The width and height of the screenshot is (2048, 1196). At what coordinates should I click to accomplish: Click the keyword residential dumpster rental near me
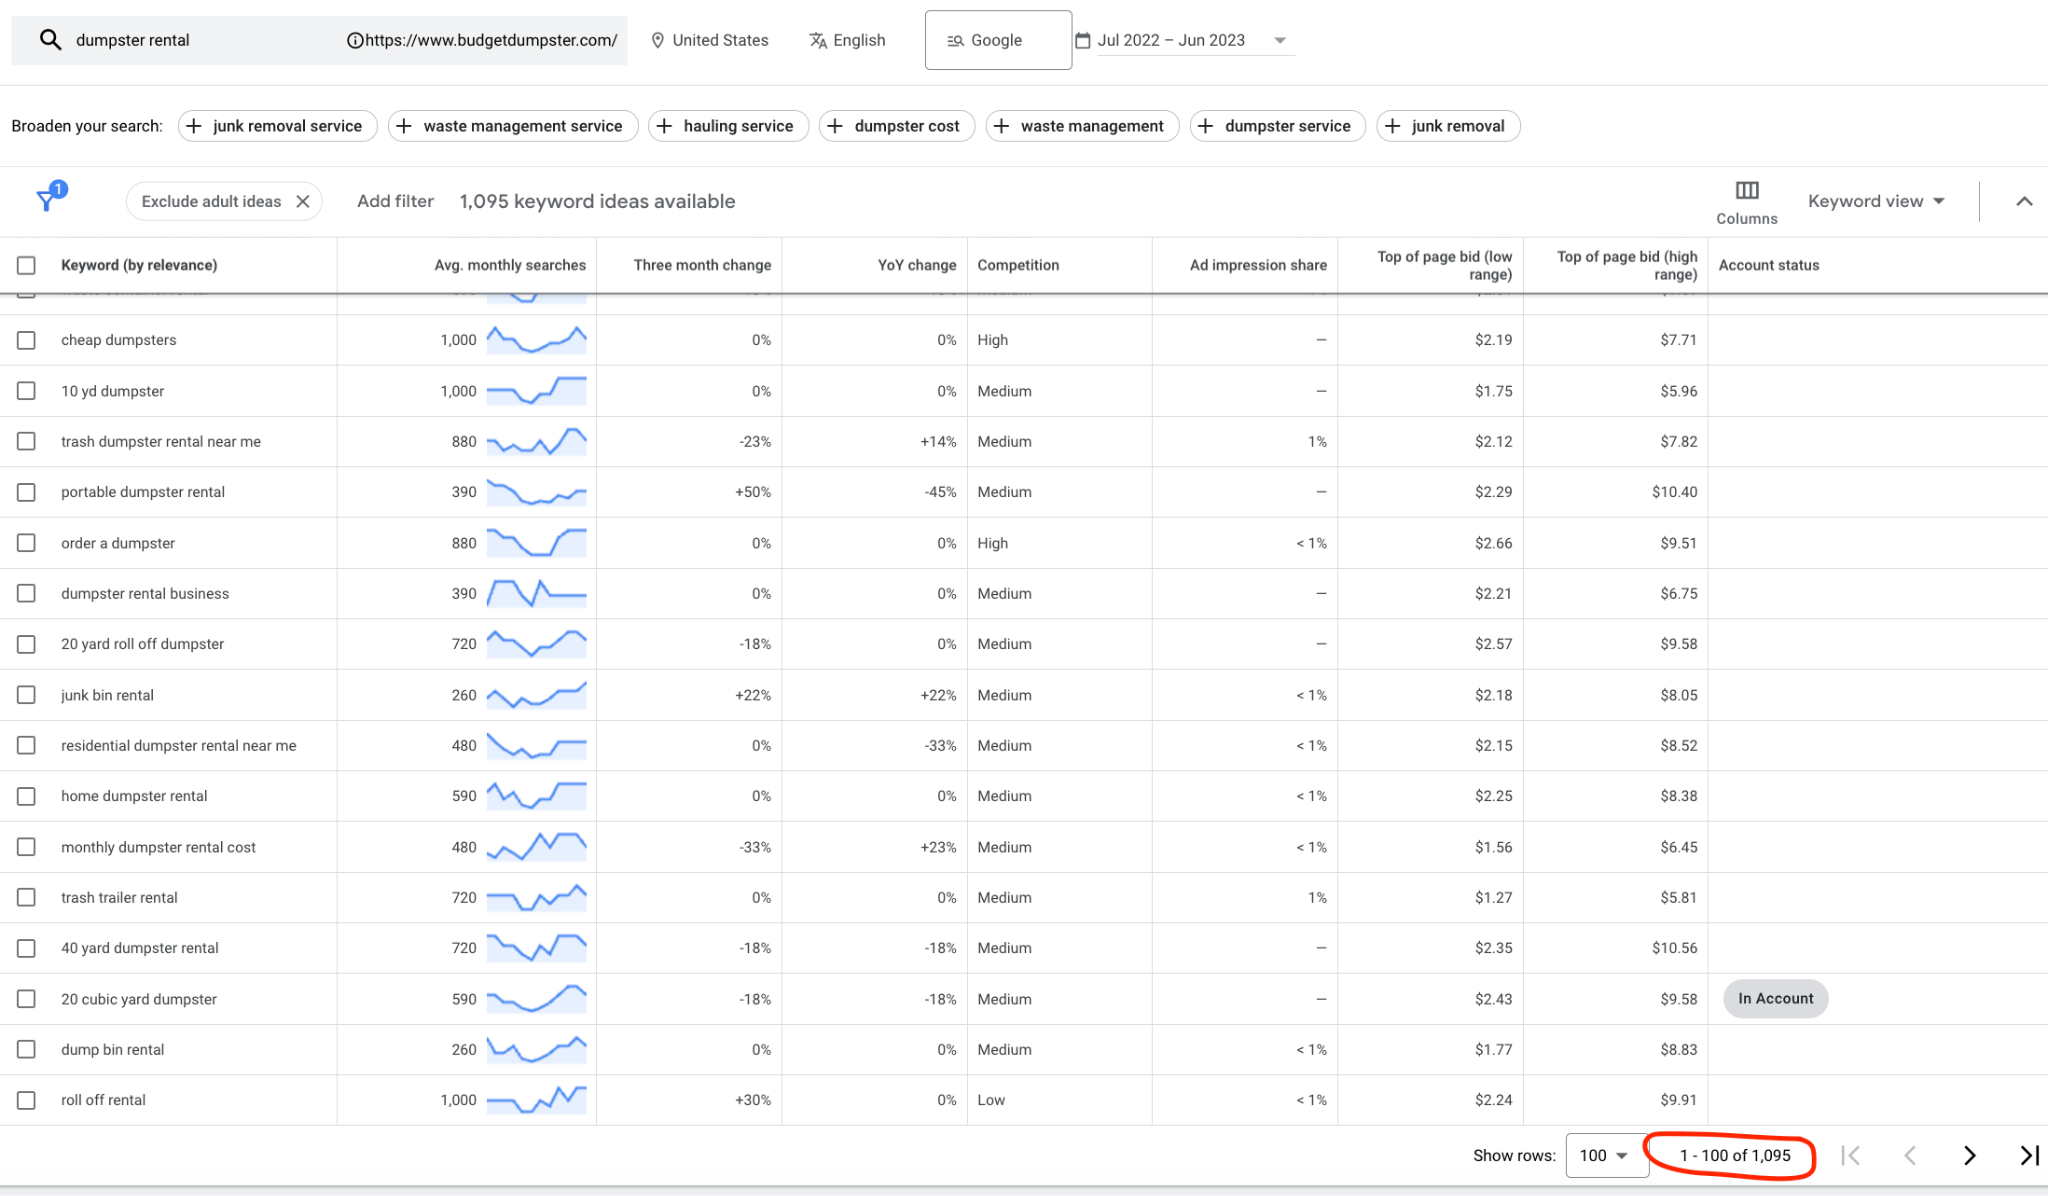tap(178, 746)
